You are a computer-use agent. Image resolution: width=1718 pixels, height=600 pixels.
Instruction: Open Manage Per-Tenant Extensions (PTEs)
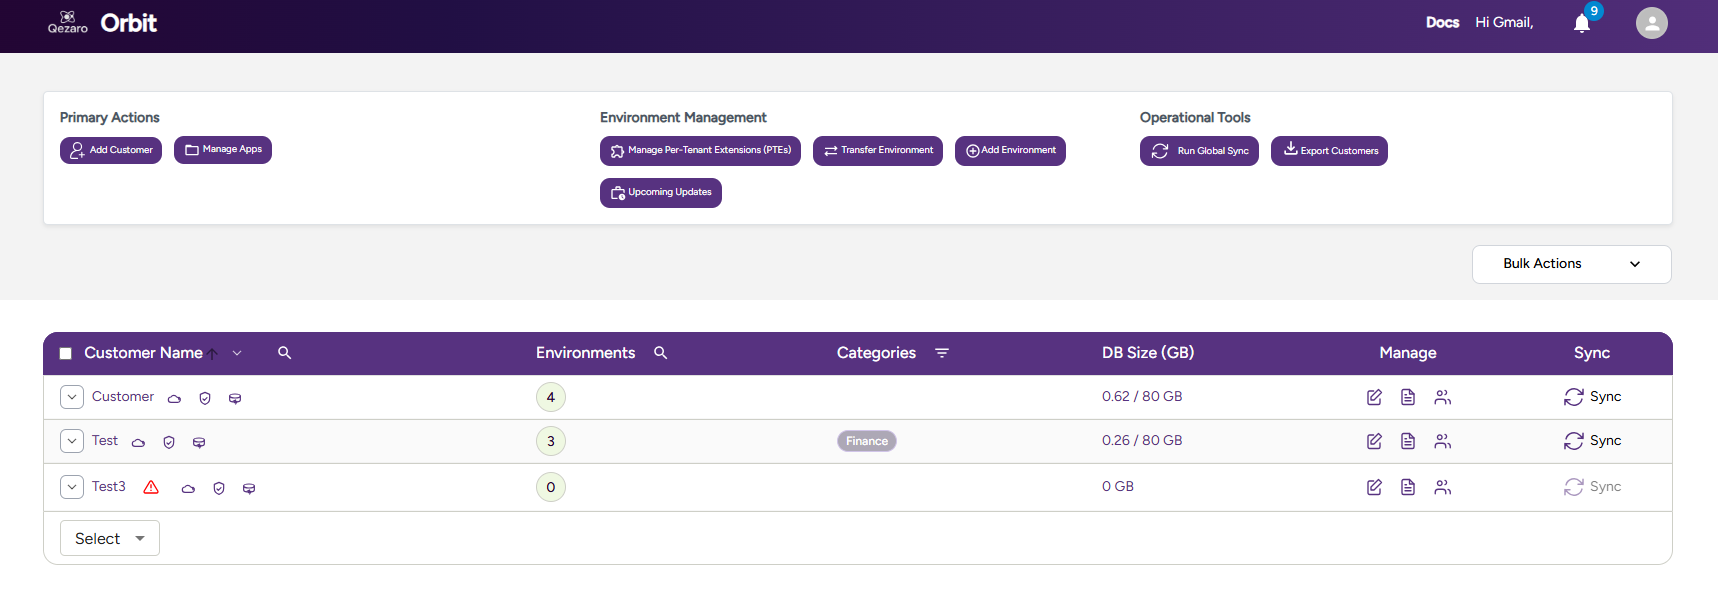pos(700,151)
